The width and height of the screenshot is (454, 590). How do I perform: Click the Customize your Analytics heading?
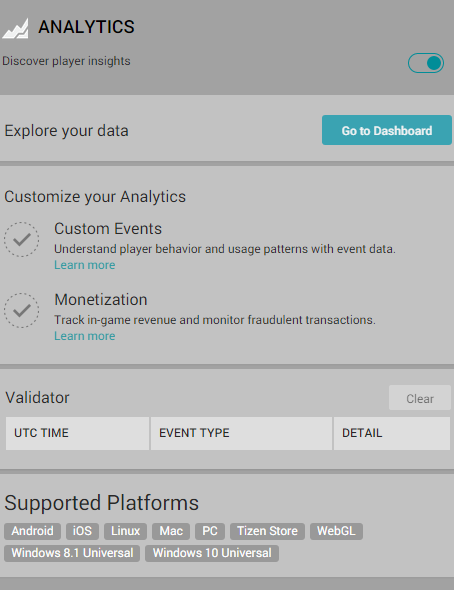95,197
